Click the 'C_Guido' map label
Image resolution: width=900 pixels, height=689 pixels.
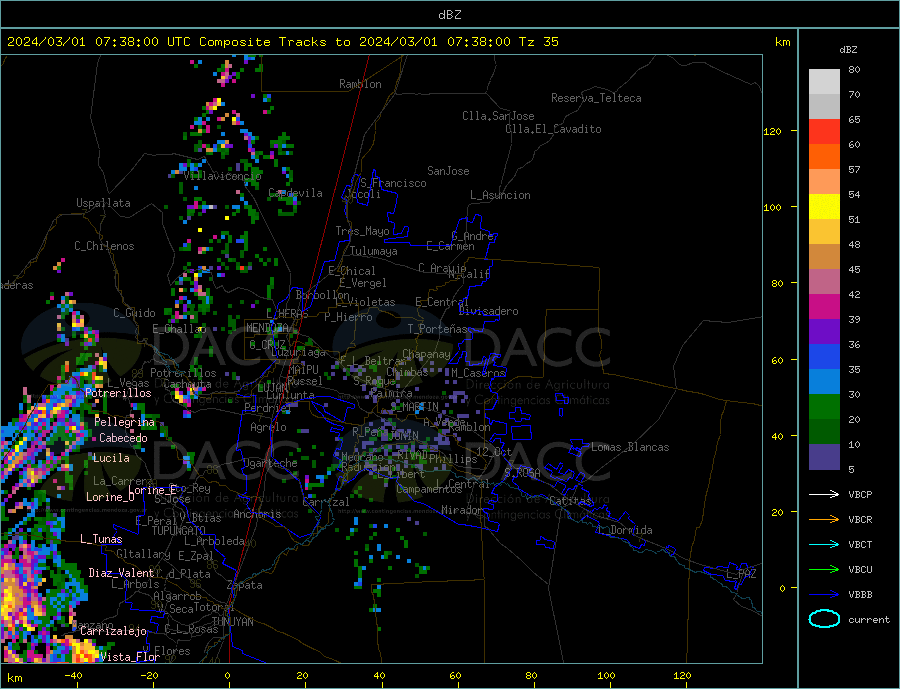(x=134, y=313)
